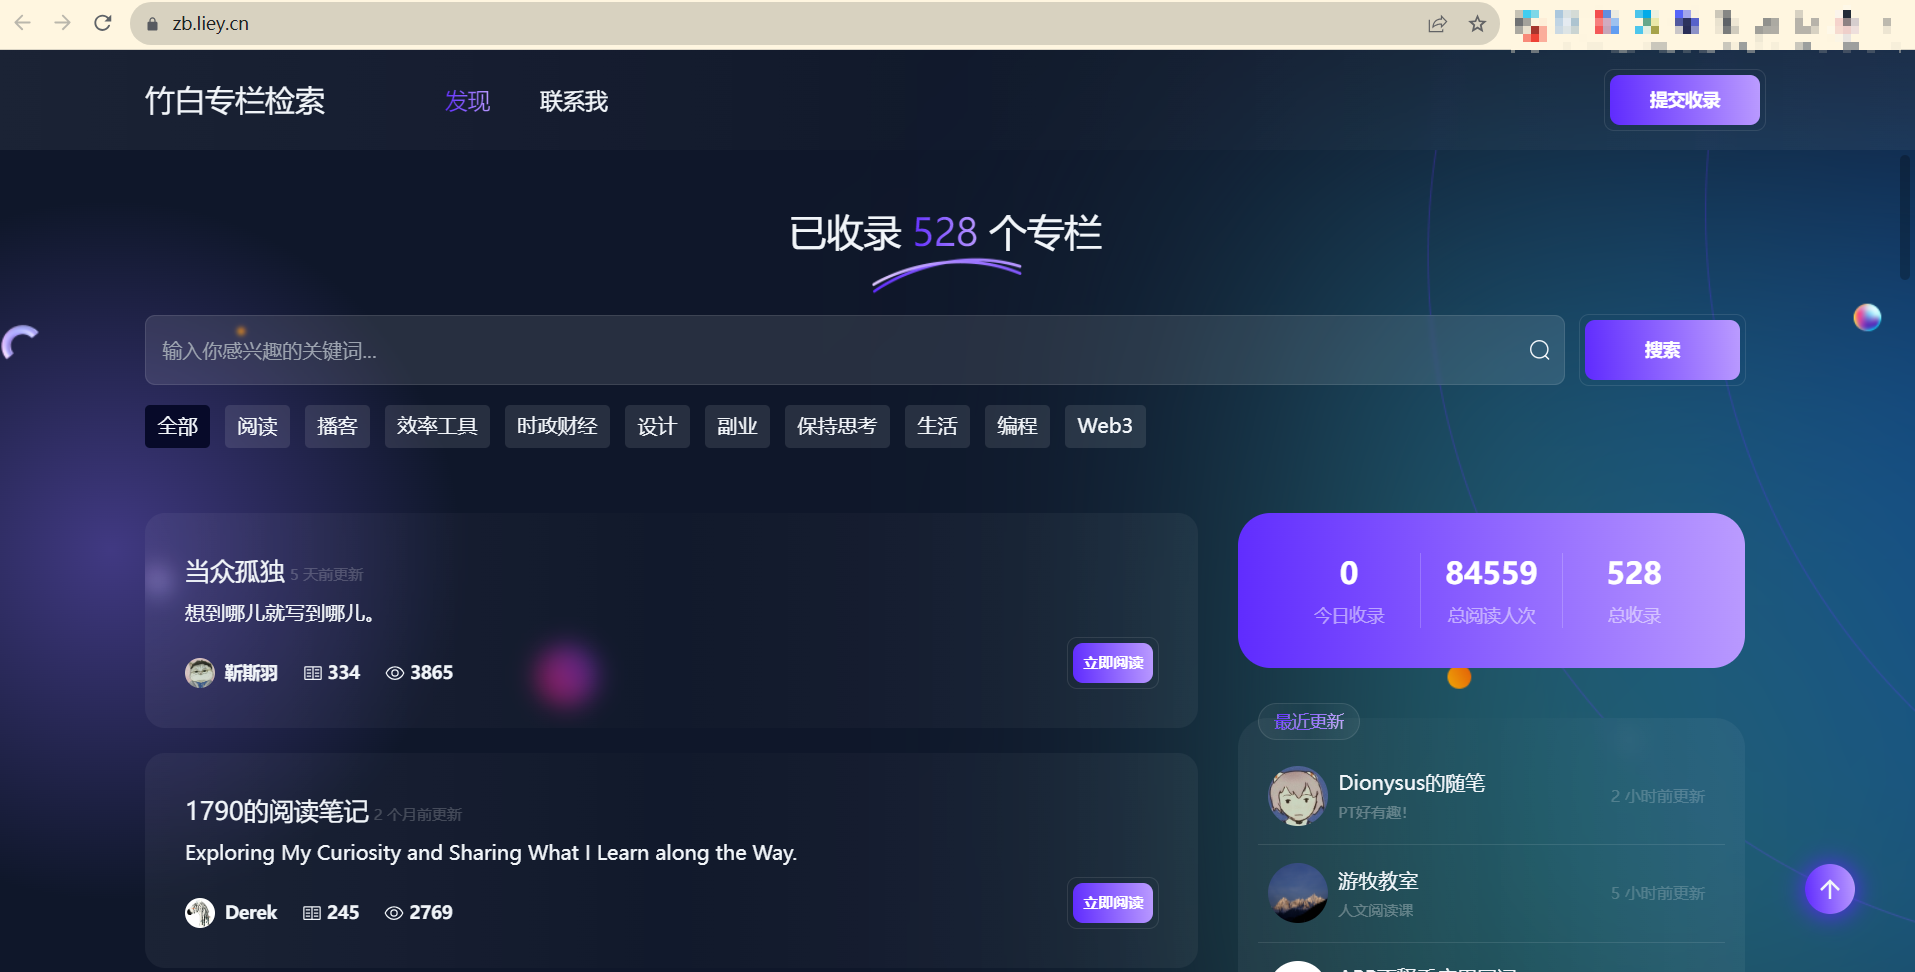The image size is (1915, 972).
Task: Select the 效率工具 category tab
Action: 437,426
